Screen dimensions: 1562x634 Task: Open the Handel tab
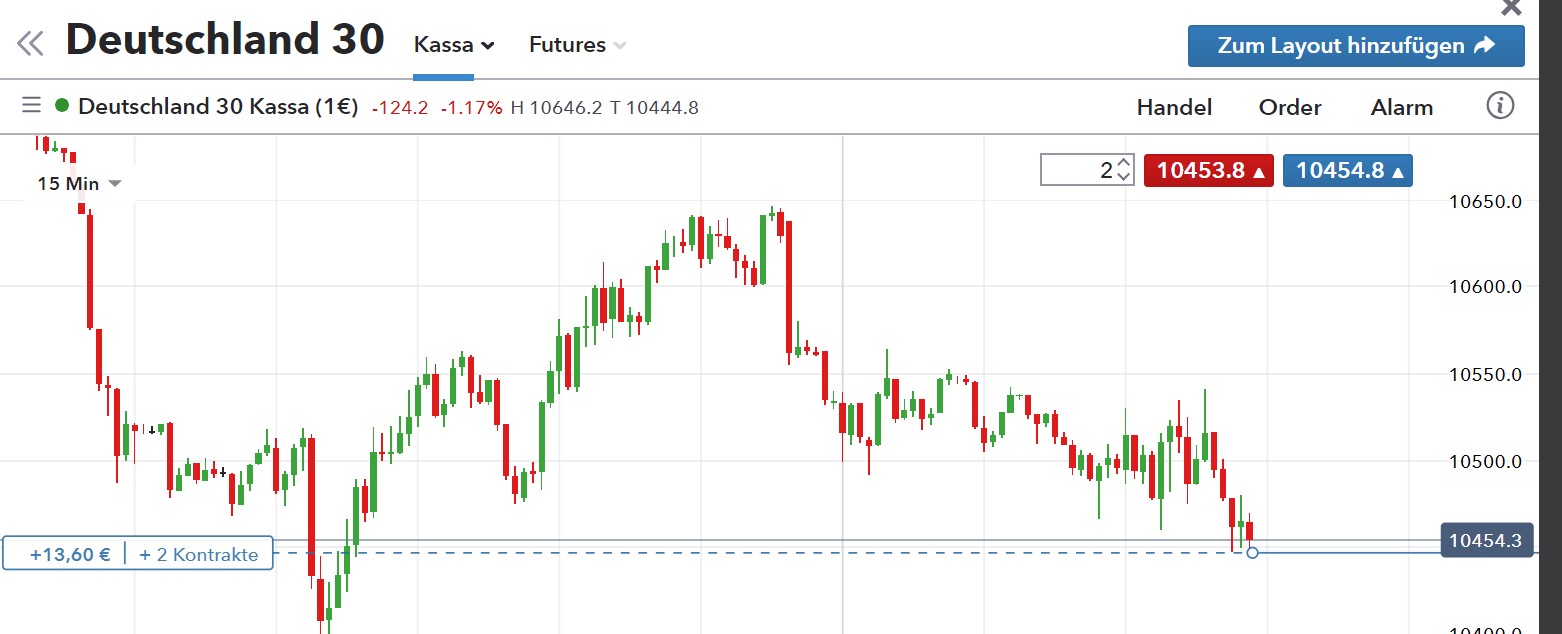pyautogui.click(x=1174, y=107)
